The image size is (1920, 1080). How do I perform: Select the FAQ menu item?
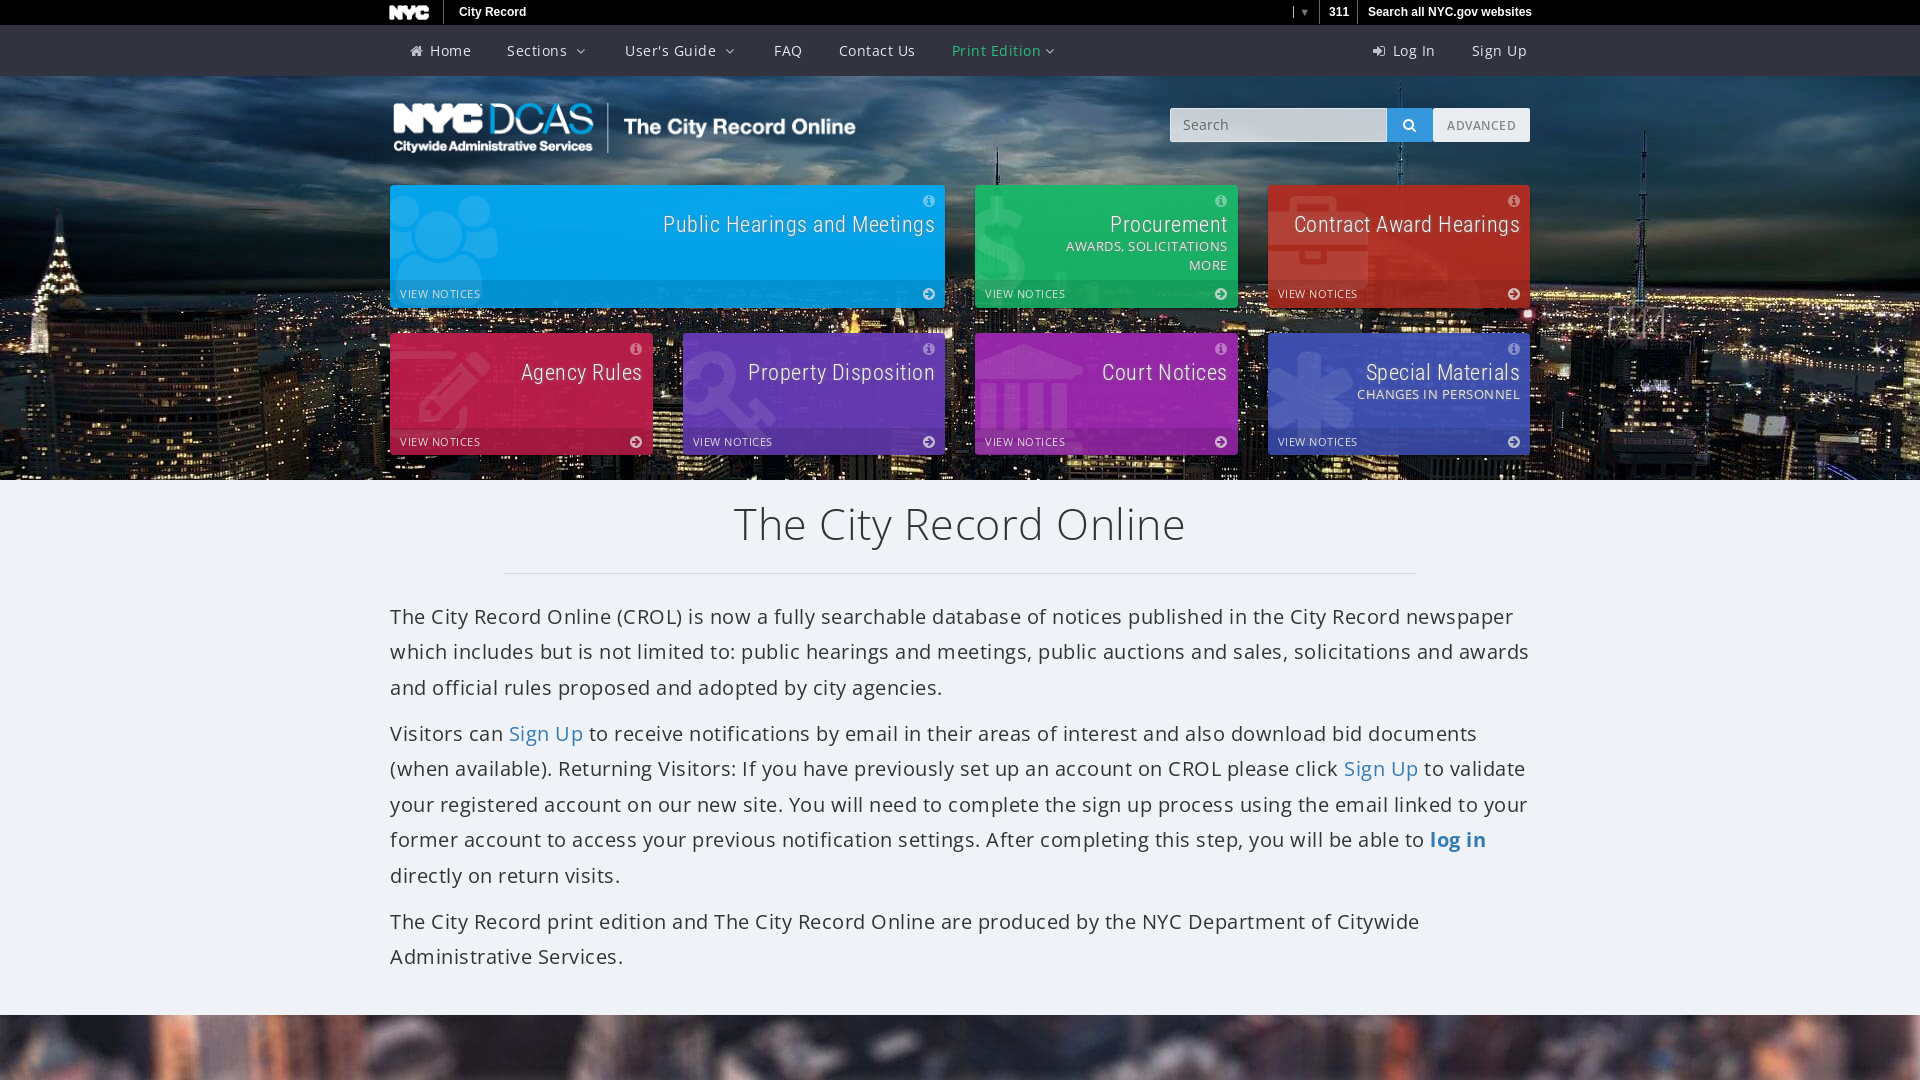tap(787, 50)
